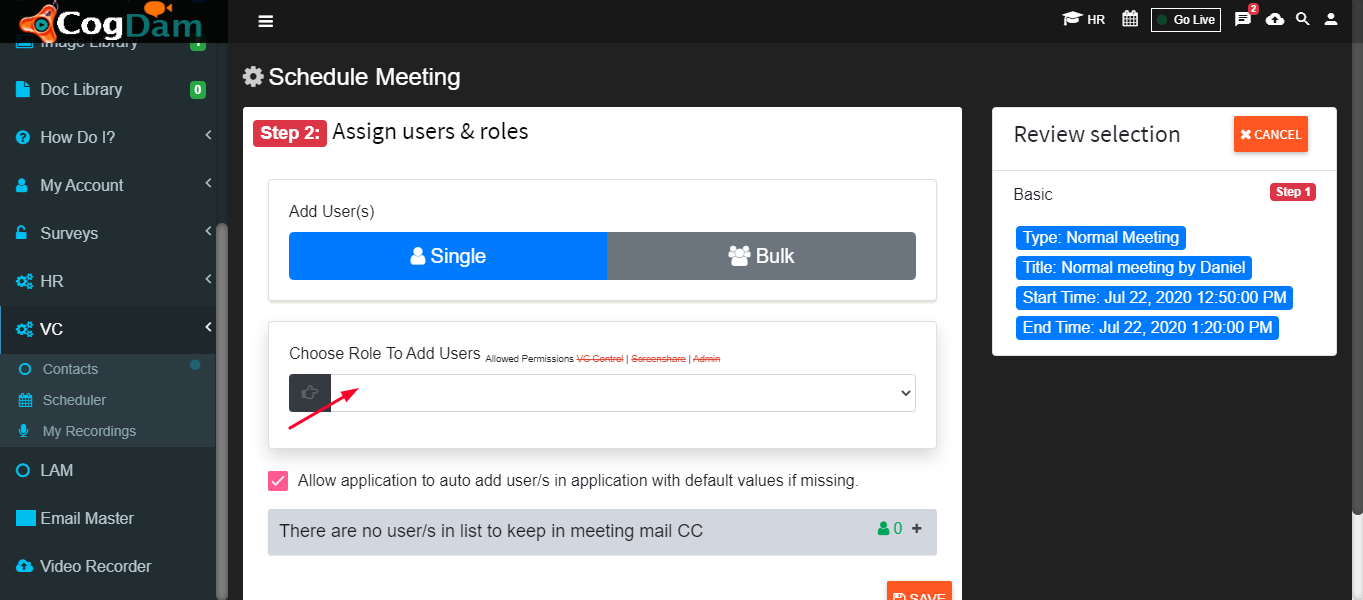Open the hamburger menu icon
The width and height of the screenshot is (1363, 600).
pyautogui.click(x=265, y=21)
